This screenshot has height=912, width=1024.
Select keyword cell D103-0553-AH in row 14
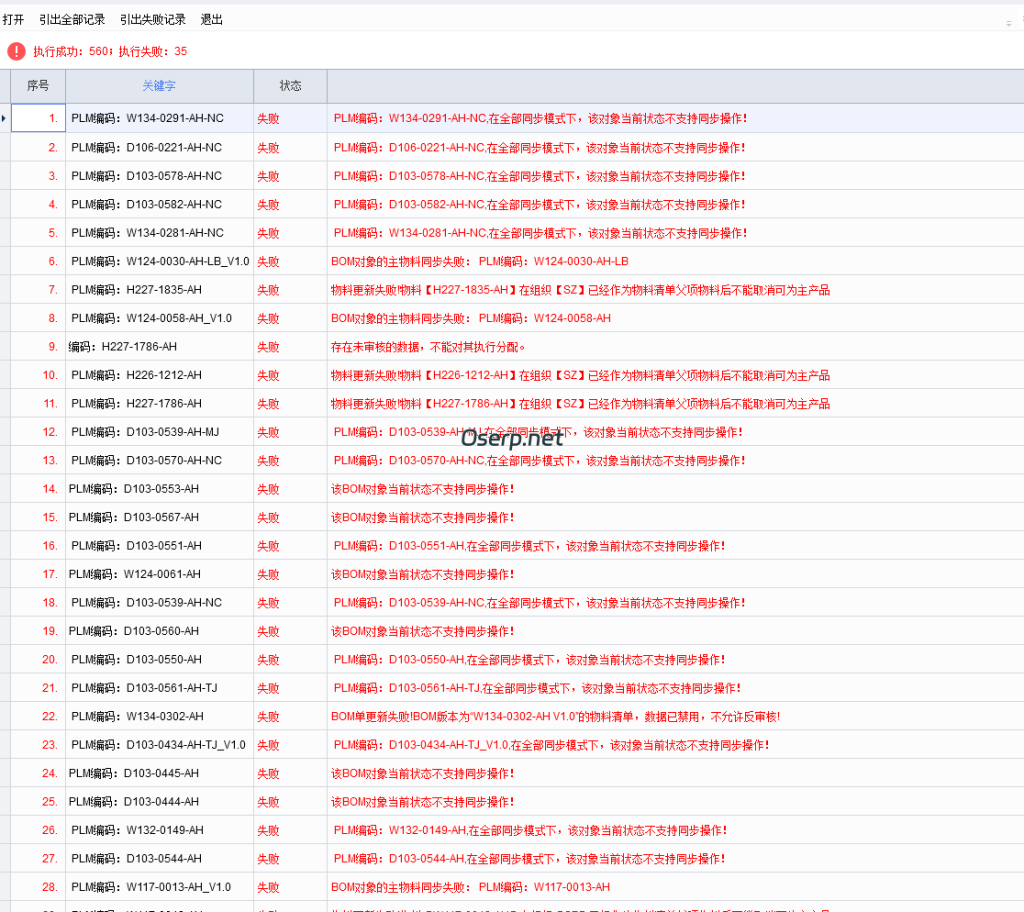click(159, 489)
